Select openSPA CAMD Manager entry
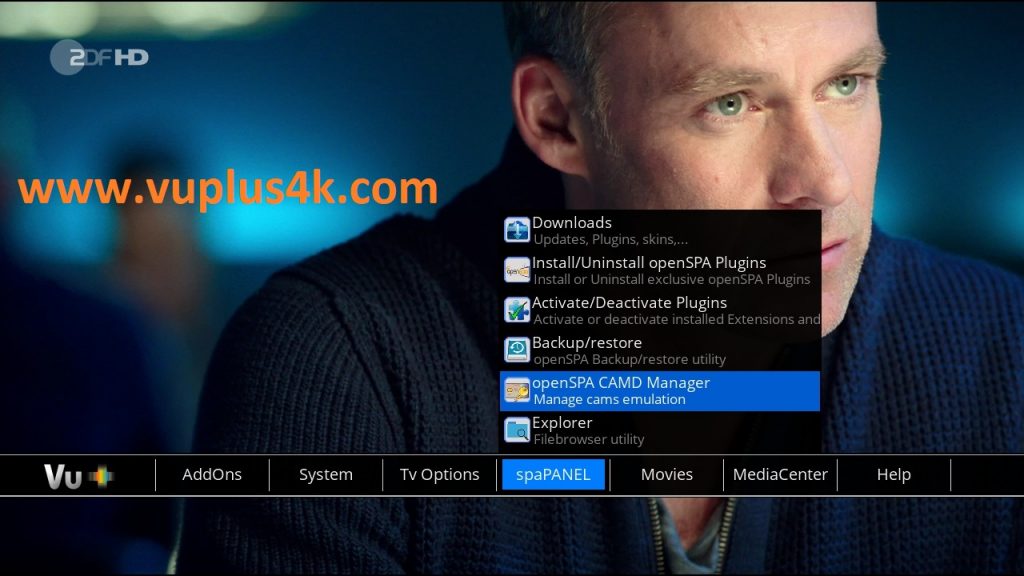This screenshot has height=576, width=1024. click(x=660, y=391)
